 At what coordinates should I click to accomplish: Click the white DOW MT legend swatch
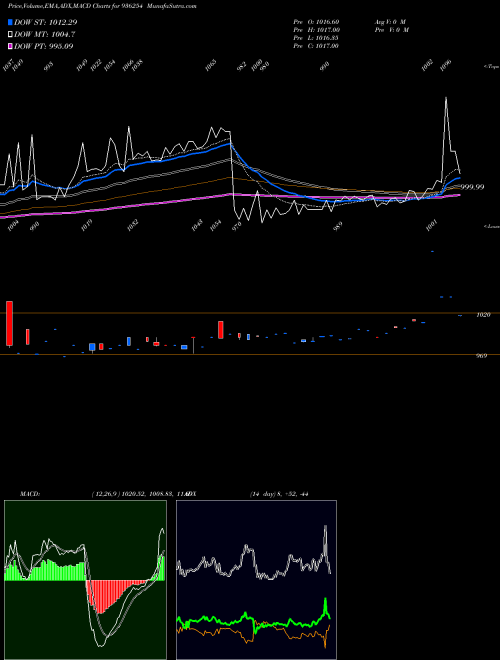[x=11, y=34]
